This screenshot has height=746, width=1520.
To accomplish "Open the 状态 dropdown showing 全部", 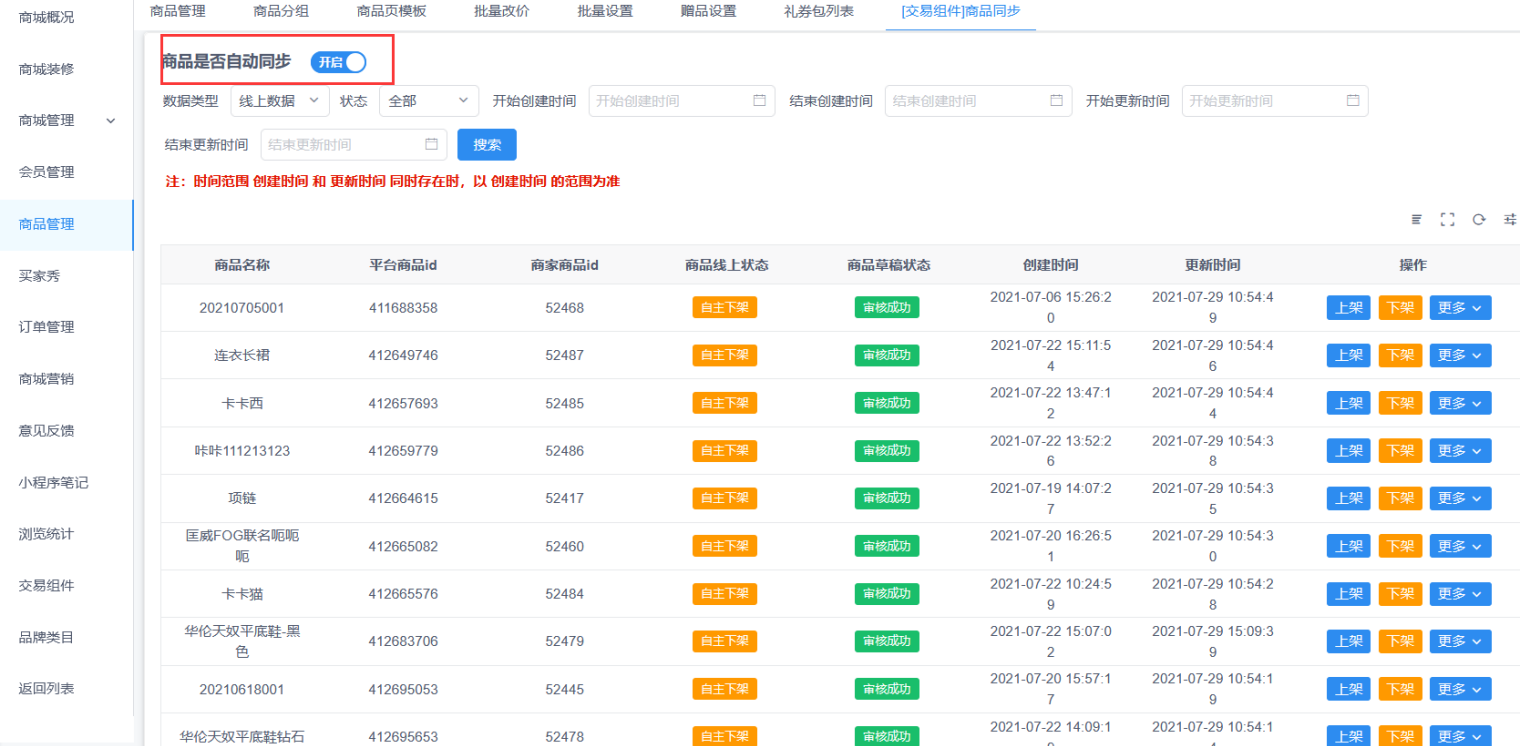I will (428, 101).
